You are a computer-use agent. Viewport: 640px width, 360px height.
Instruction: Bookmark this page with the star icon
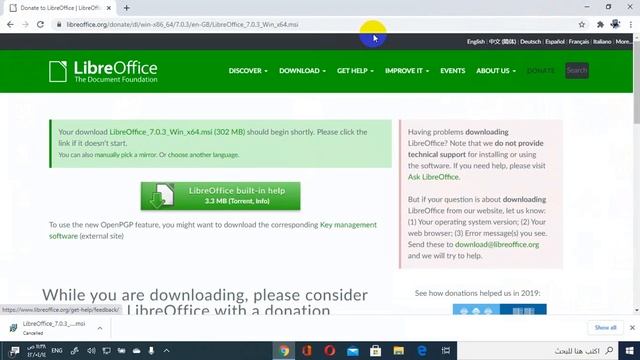[582, 24]
